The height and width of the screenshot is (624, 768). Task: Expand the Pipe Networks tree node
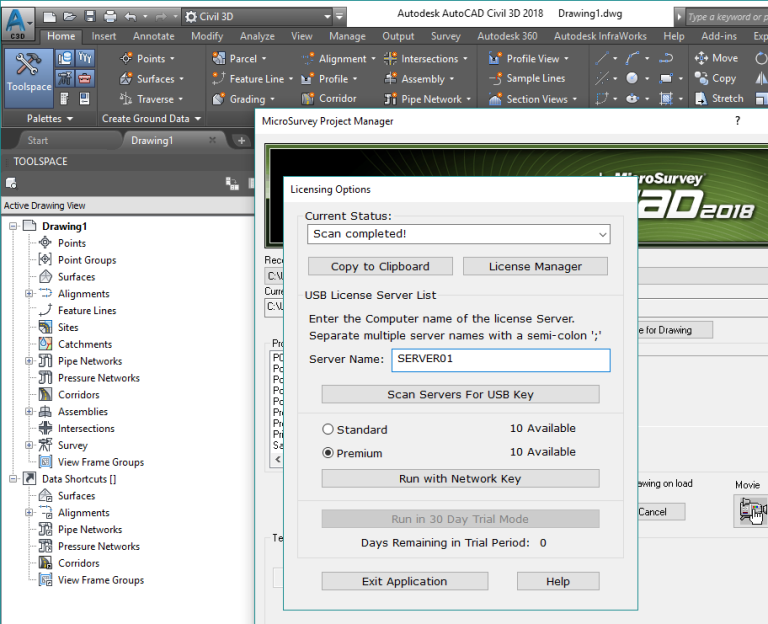pos(29,361)
